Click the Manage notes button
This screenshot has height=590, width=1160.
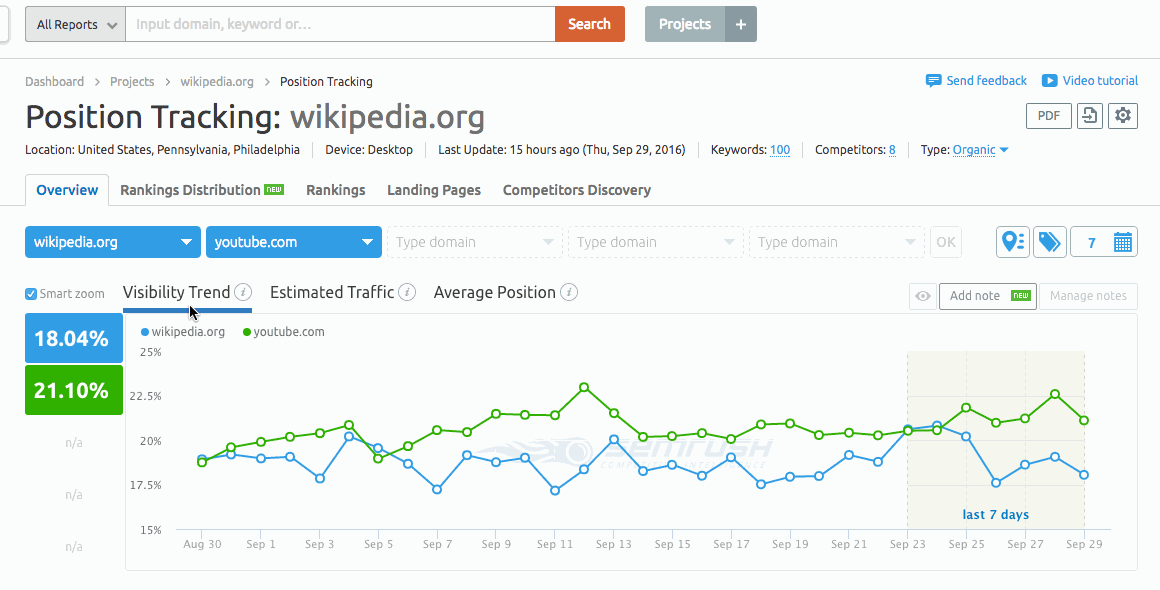click(x=1088, y=296)
